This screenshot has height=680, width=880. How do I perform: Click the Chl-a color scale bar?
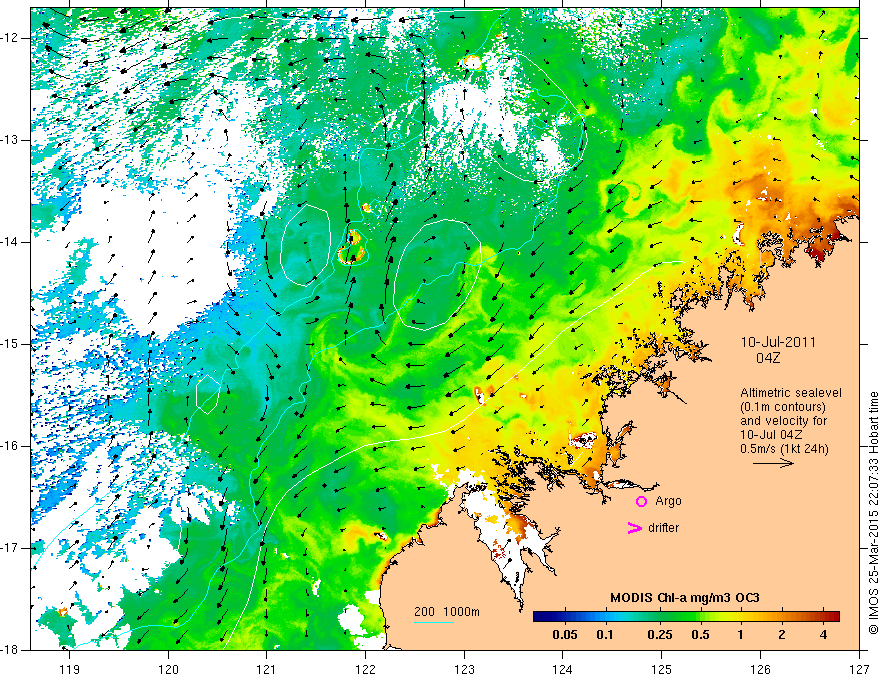(x=686, y=617)
